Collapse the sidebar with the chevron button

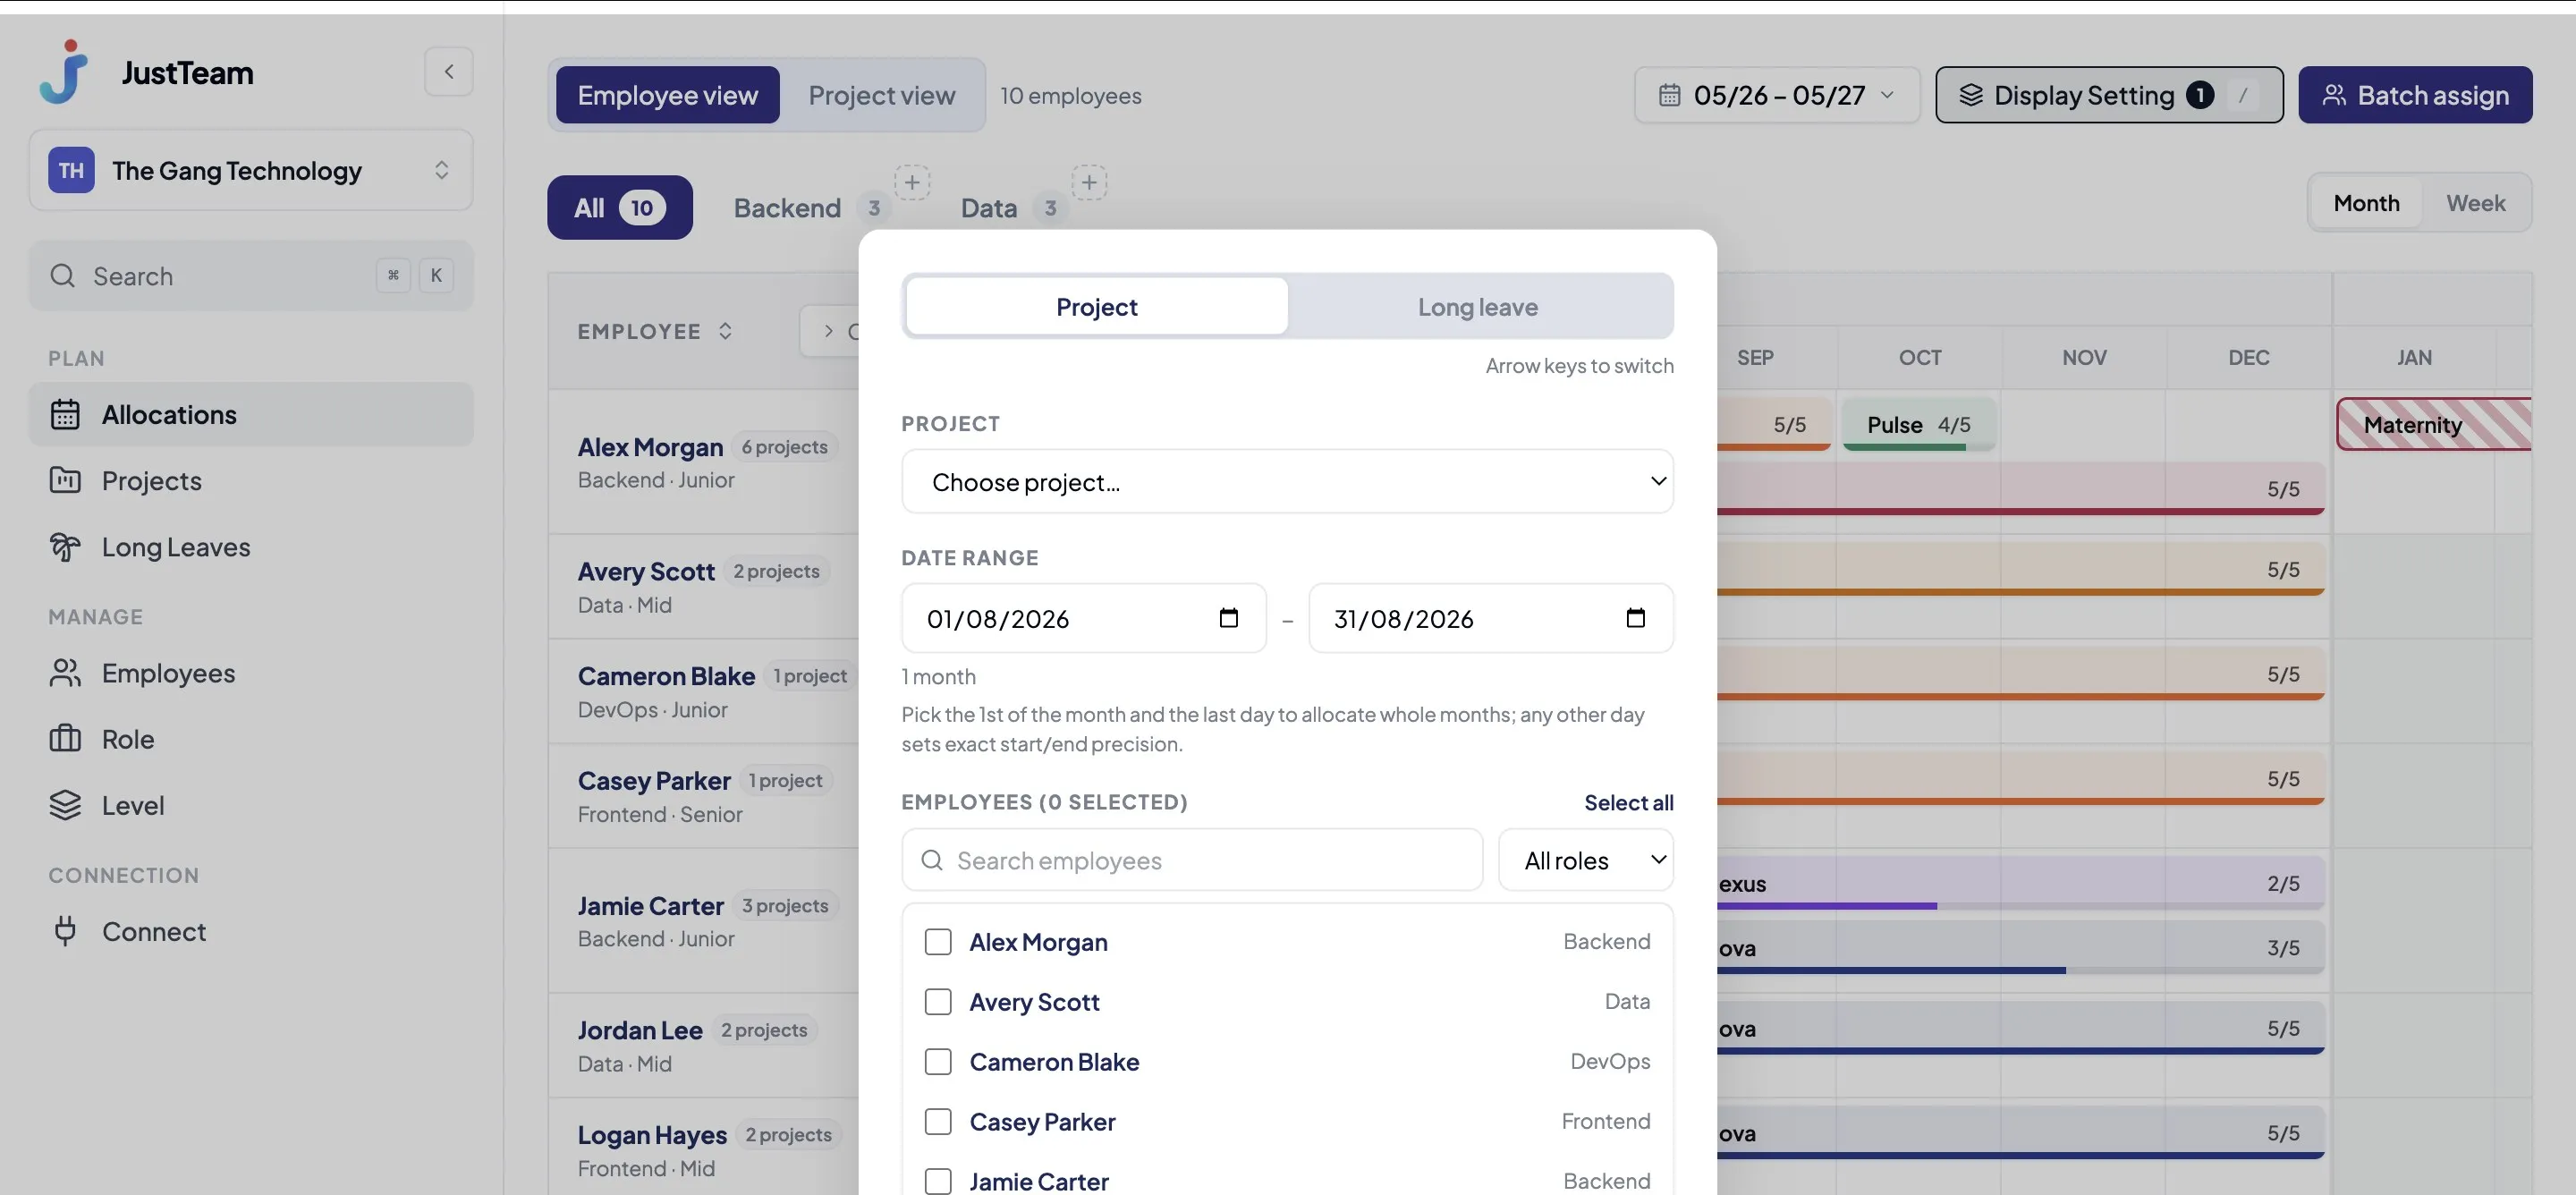(448, 71)
